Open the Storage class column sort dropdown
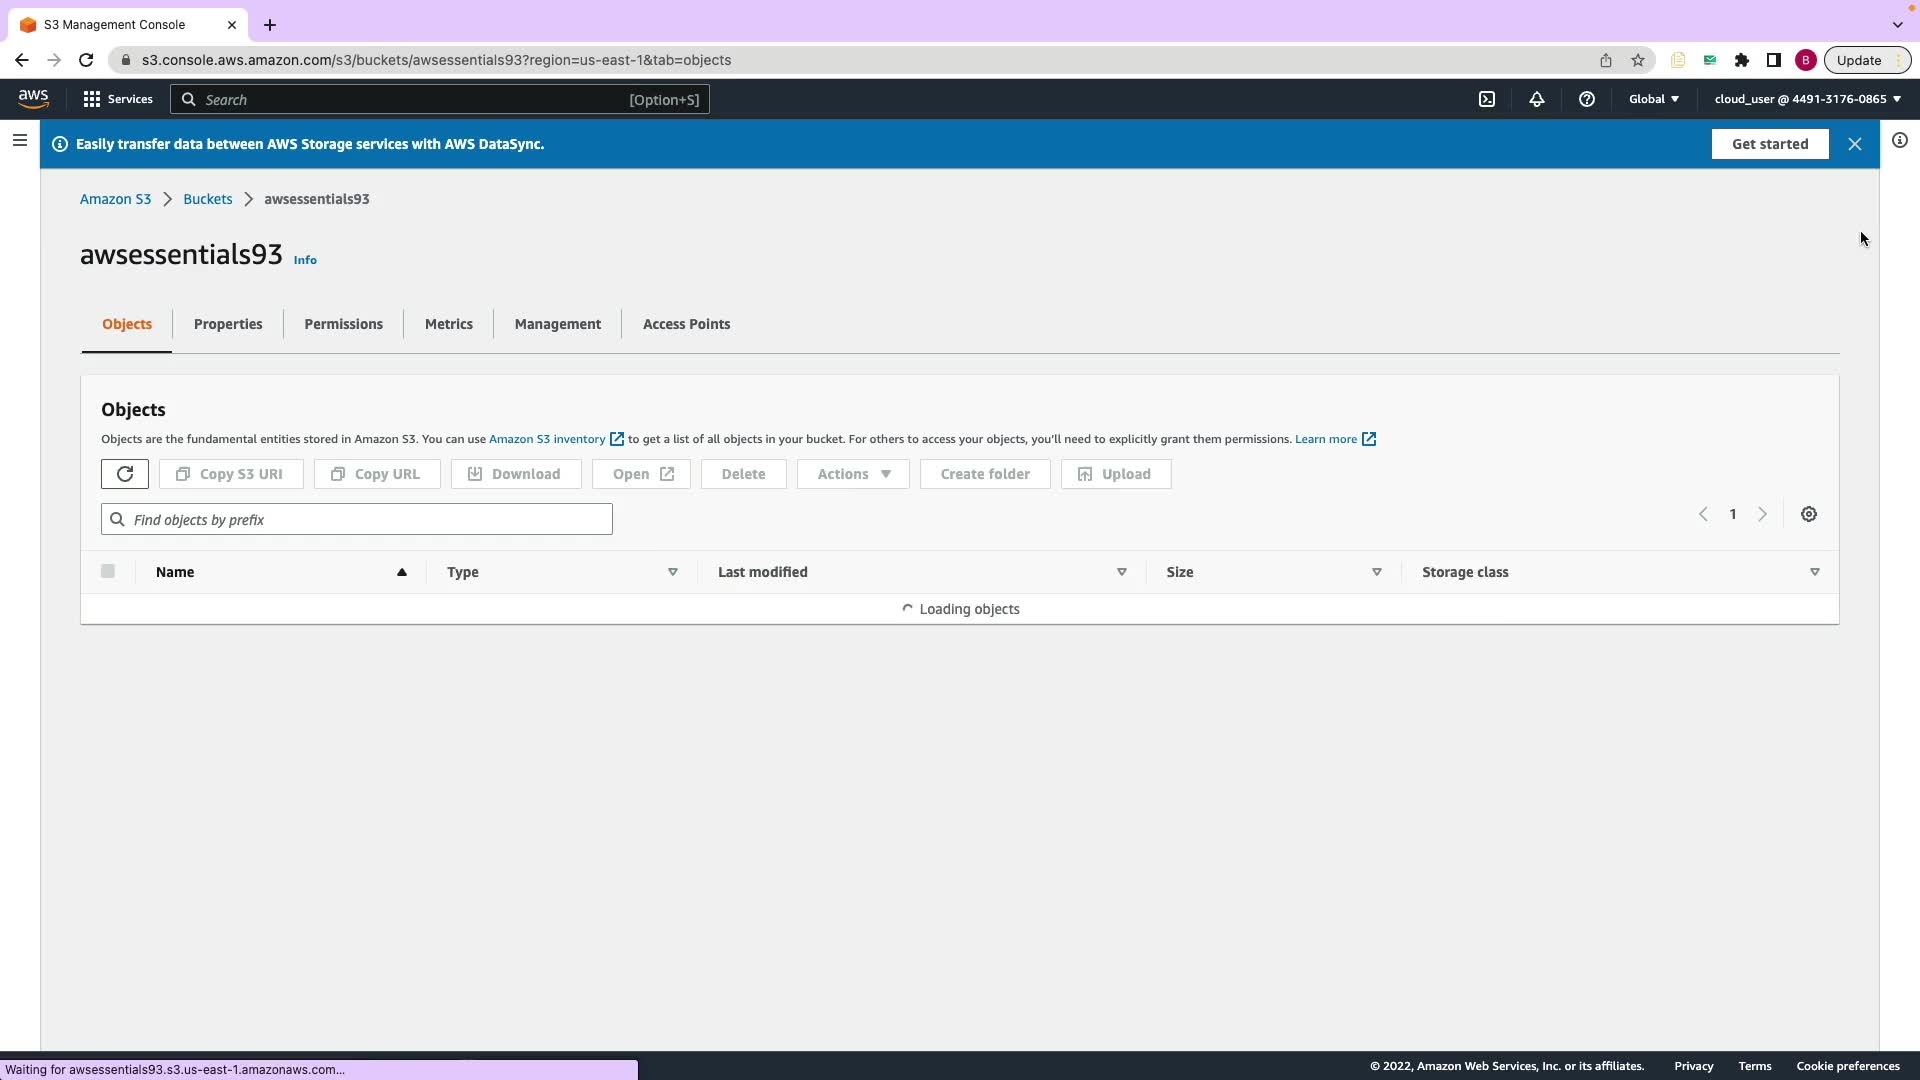1920x1080 pixels. coord(1814,572)
